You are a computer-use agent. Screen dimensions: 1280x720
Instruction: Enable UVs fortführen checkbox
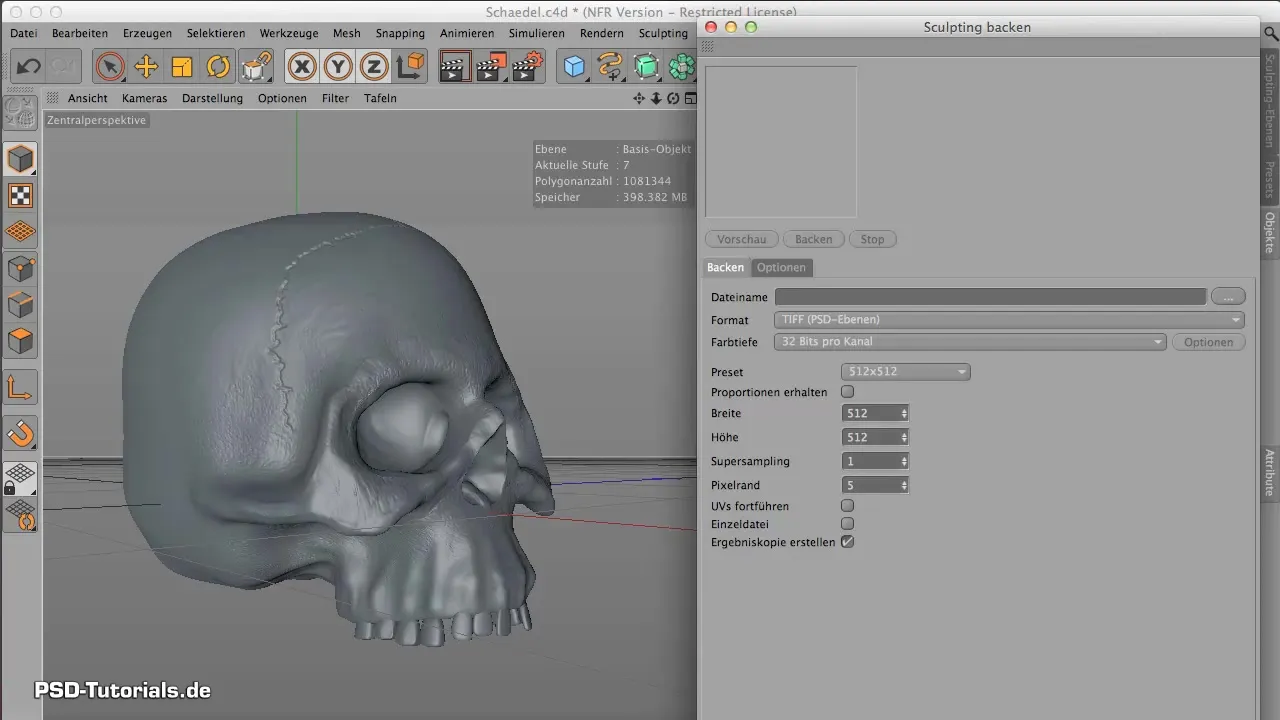pos(848,506)
